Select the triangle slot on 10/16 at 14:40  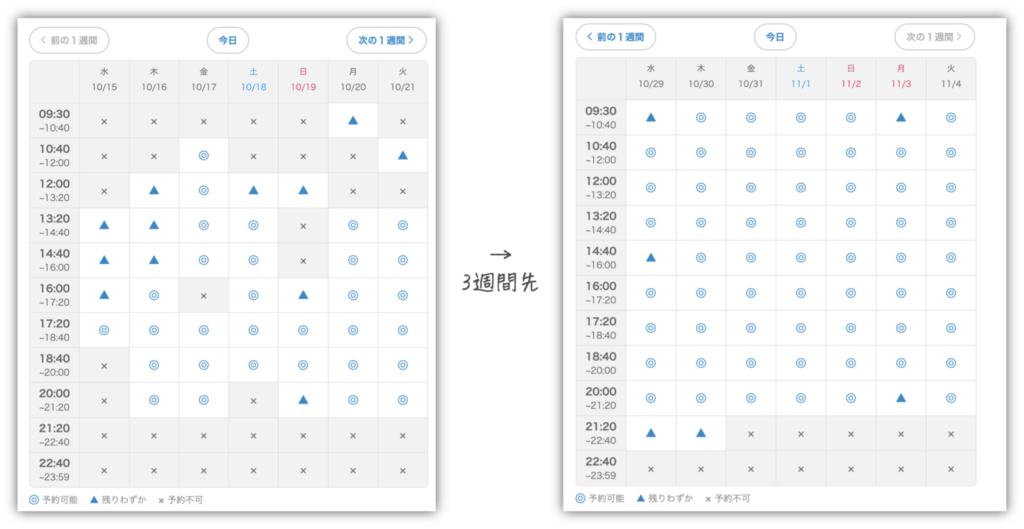pyautogui.click(x=154, y=260)
